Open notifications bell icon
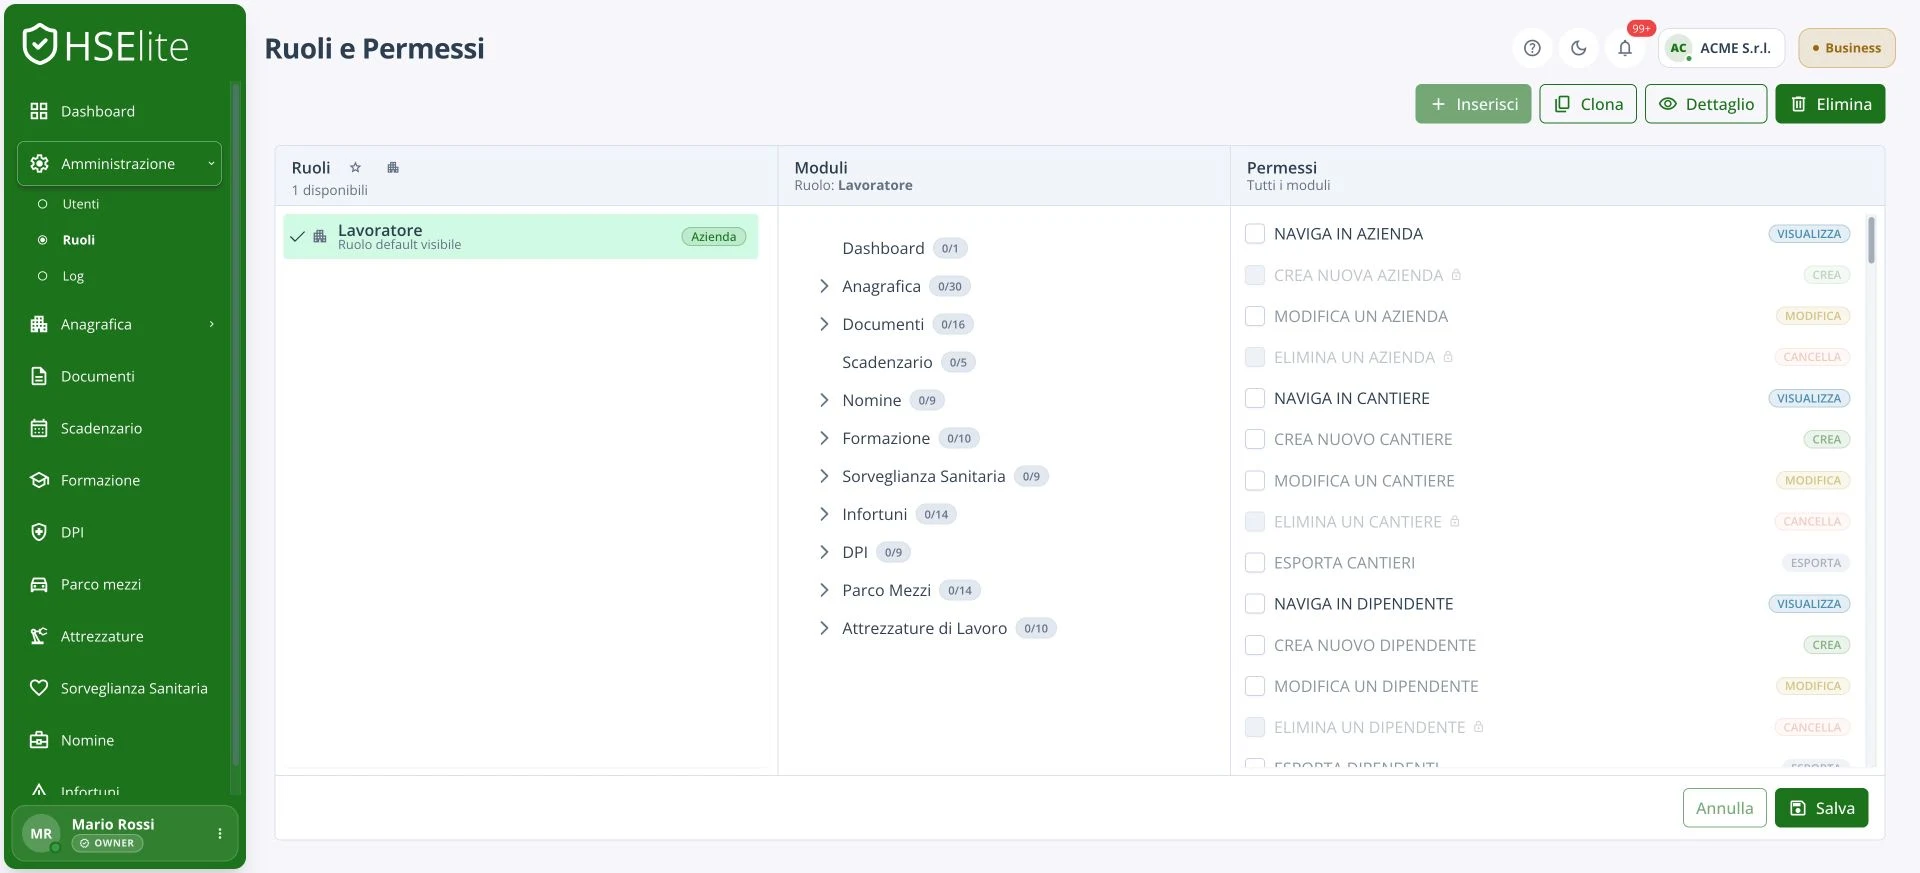The height and width of the screenshot is (873, 1920). (x=1625, y=48)
